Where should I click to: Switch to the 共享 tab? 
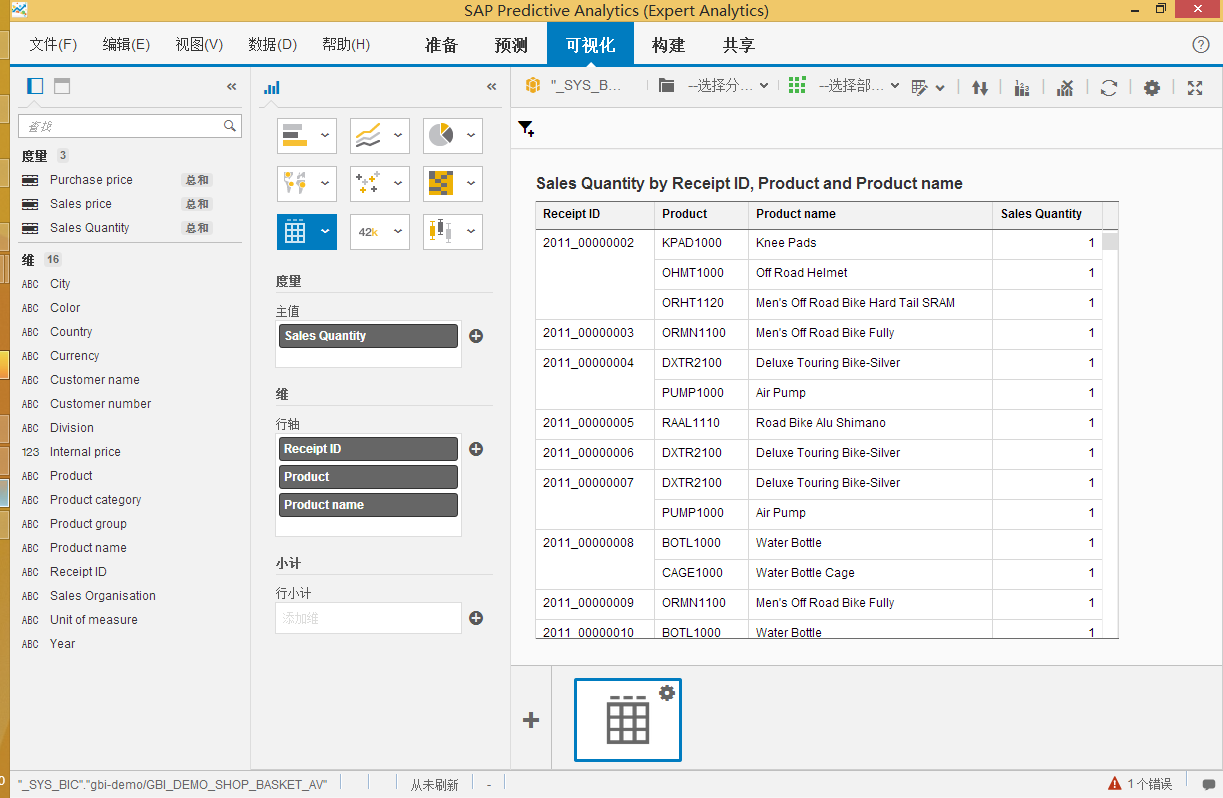click(x=739, y=45)
